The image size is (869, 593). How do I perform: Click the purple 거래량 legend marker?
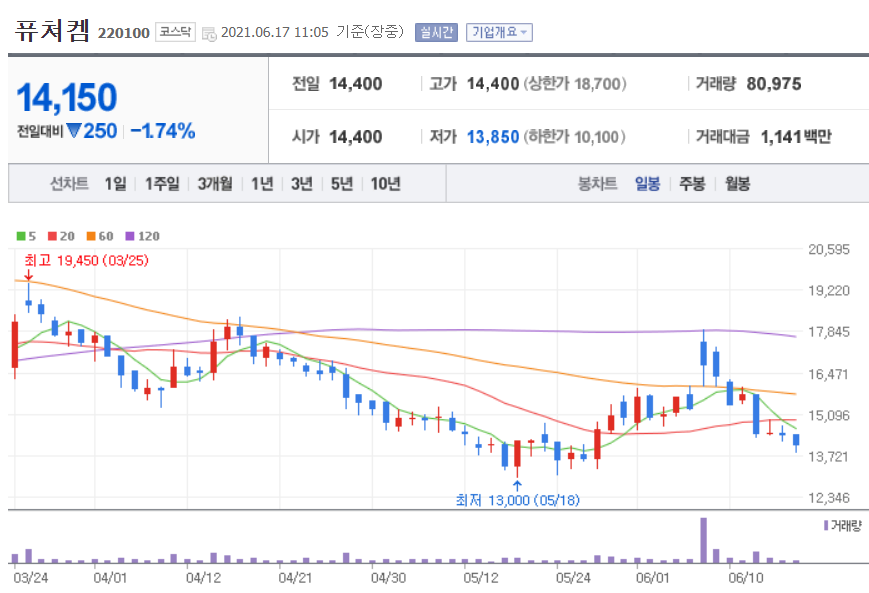(x=826, y=525)
